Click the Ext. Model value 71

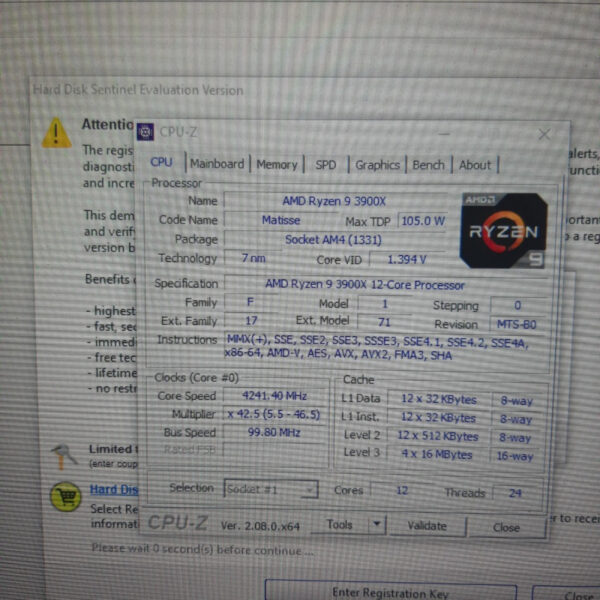pyautogui.click(x=384, y=322)
